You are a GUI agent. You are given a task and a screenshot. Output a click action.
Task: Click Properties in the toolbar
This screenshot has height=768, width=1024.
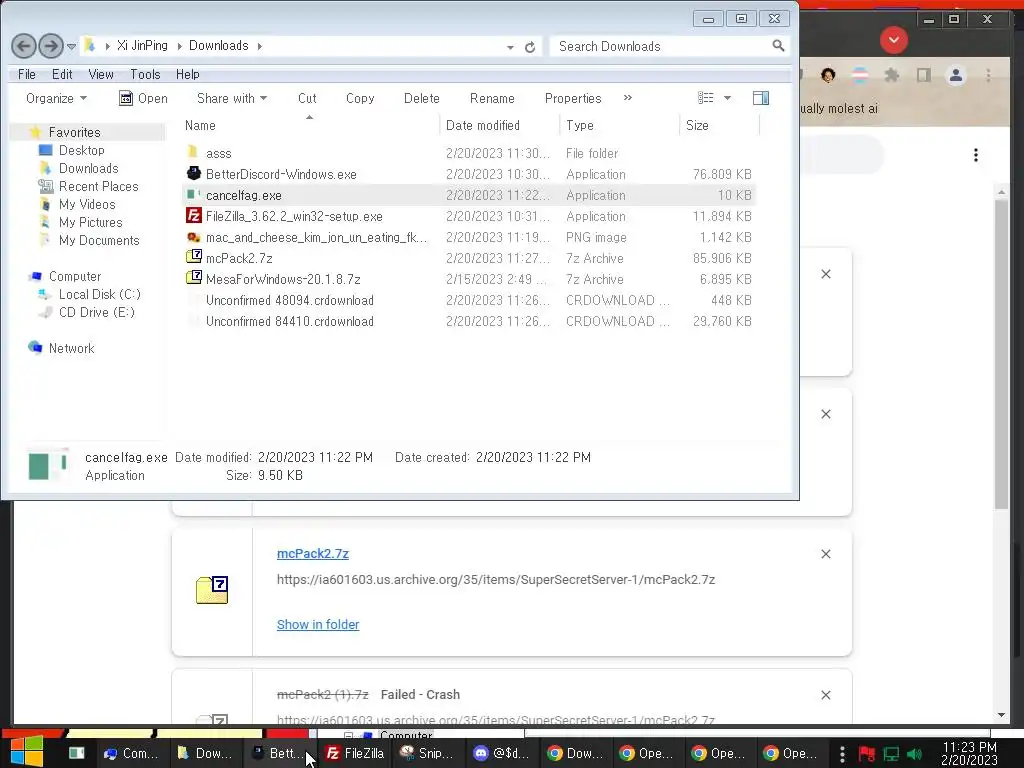573,99
